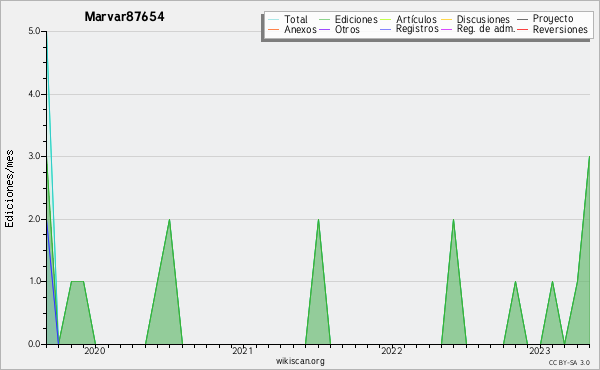This screenshot has width=600, height=370.
Task: Select the Reg. de adm. legend label
Action: 486,29
